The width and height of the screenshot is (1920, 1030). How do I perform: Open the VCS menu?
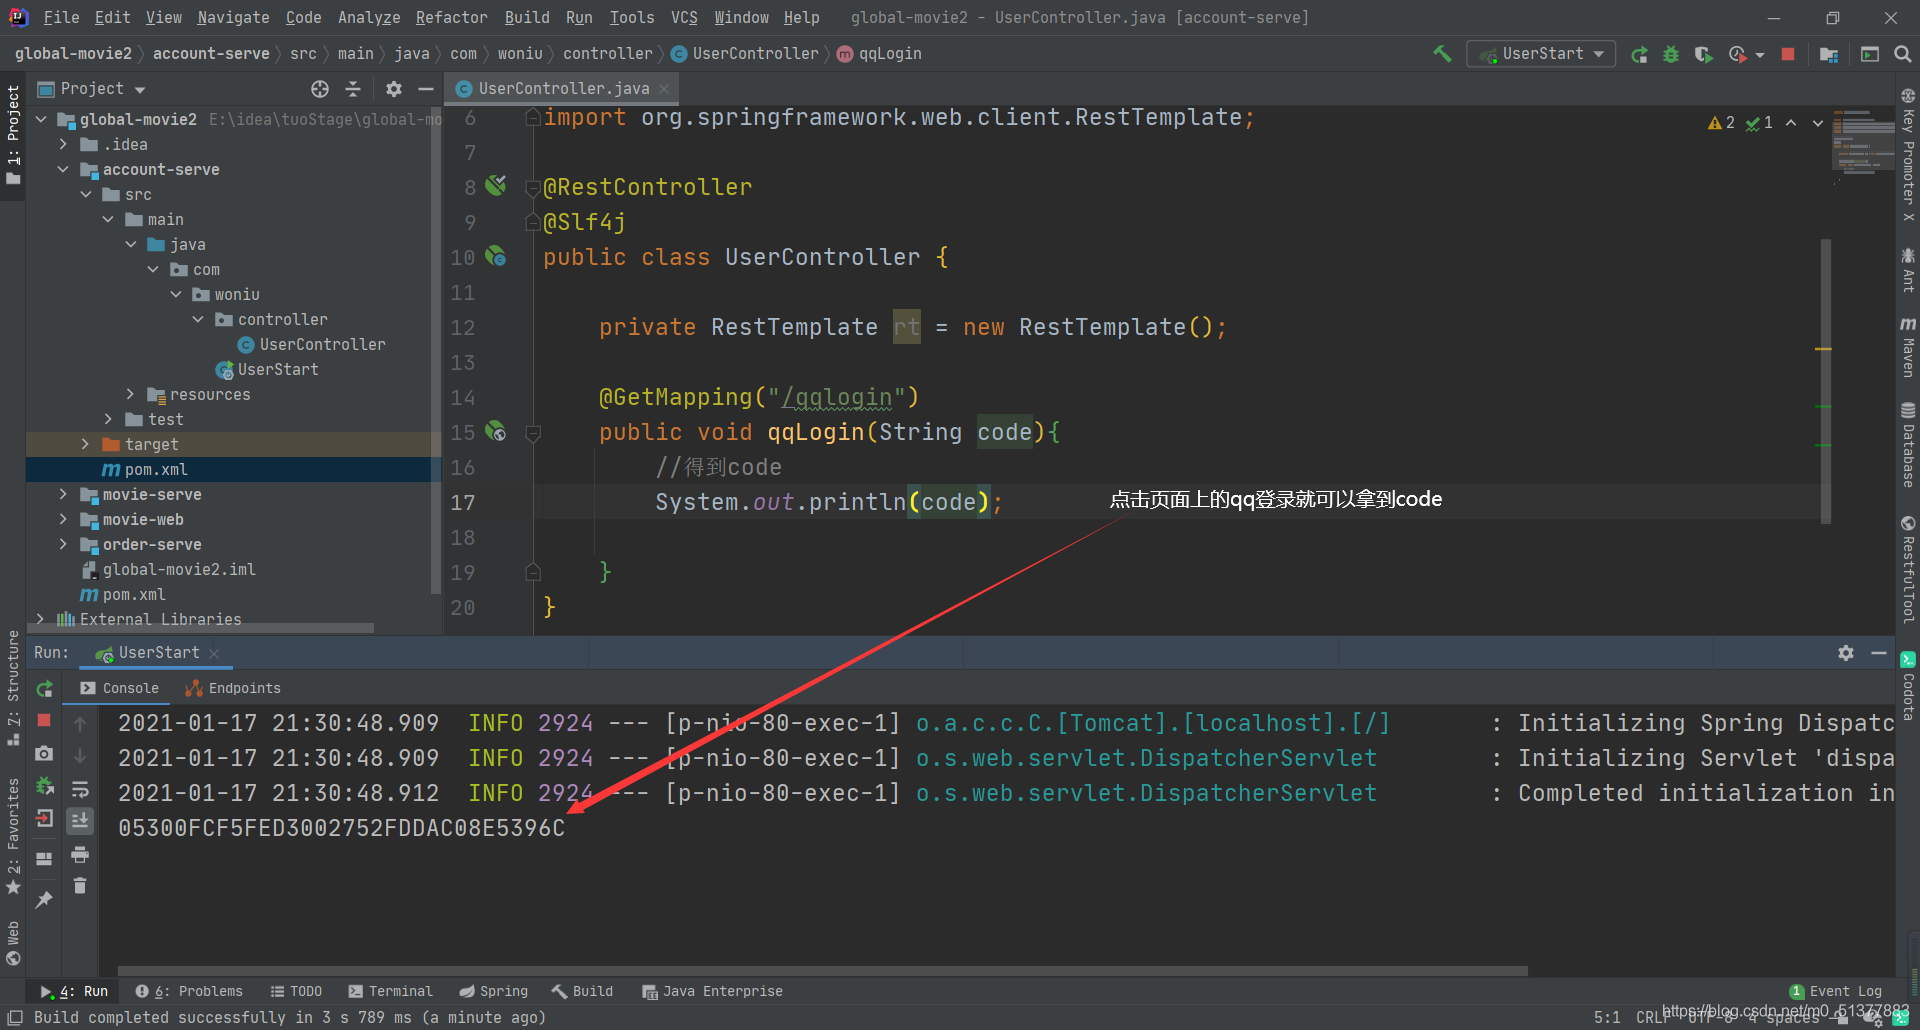pos(684,17)
